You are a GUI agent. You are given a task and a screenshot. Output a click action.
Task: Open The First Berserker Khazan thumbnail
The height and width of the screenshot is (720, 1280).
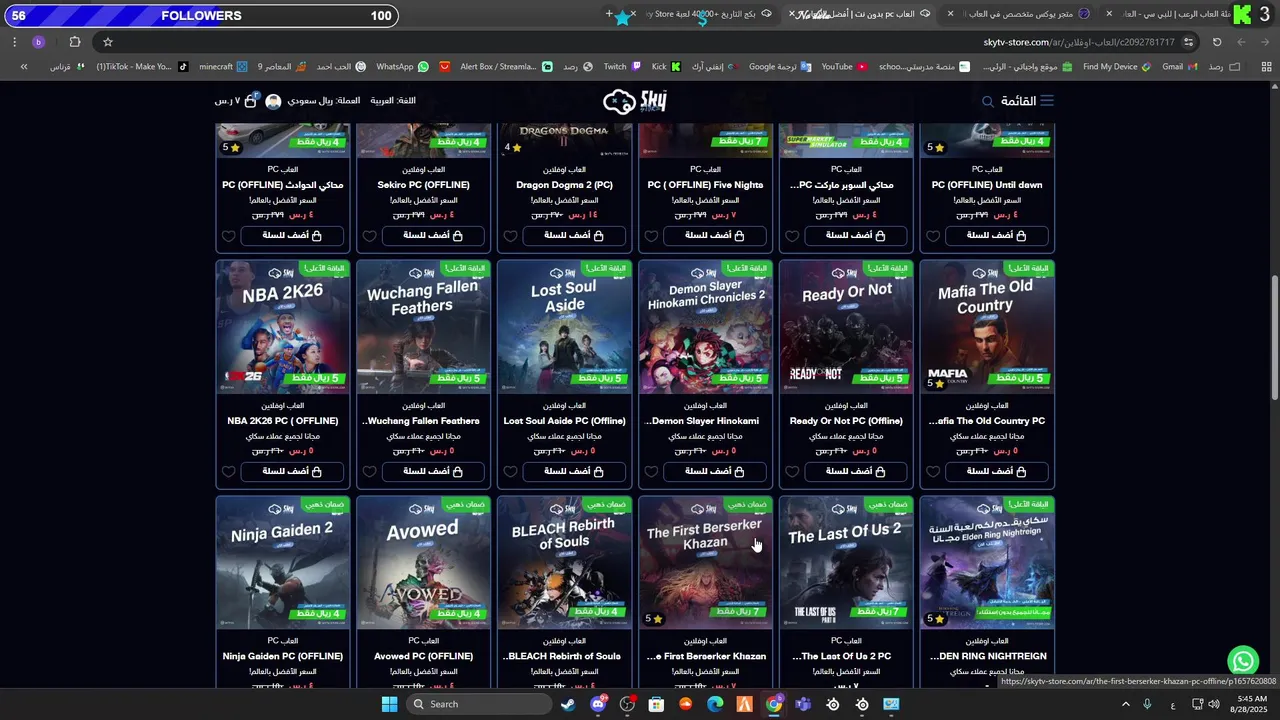click(706, 563)
